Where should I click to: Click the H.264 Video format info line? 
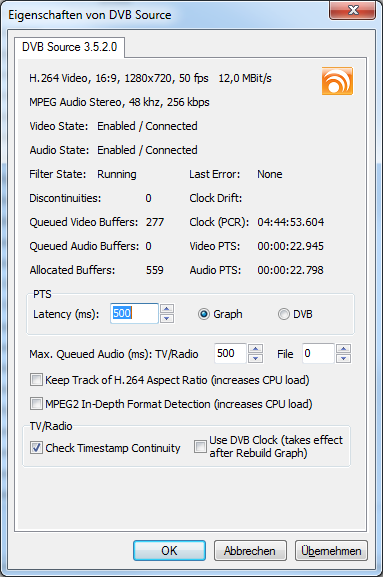118,78
